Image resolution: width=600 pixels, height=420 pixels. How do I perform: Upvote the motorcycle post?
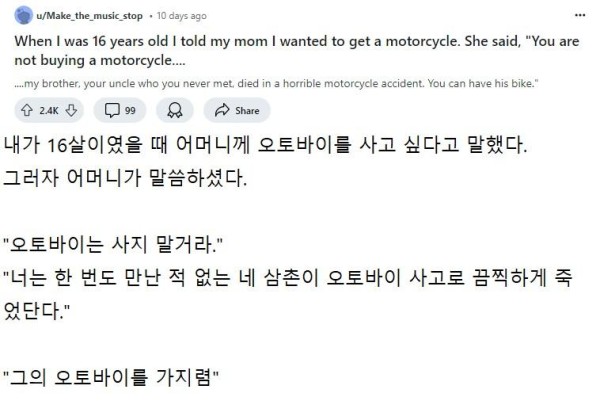[26, 111]
